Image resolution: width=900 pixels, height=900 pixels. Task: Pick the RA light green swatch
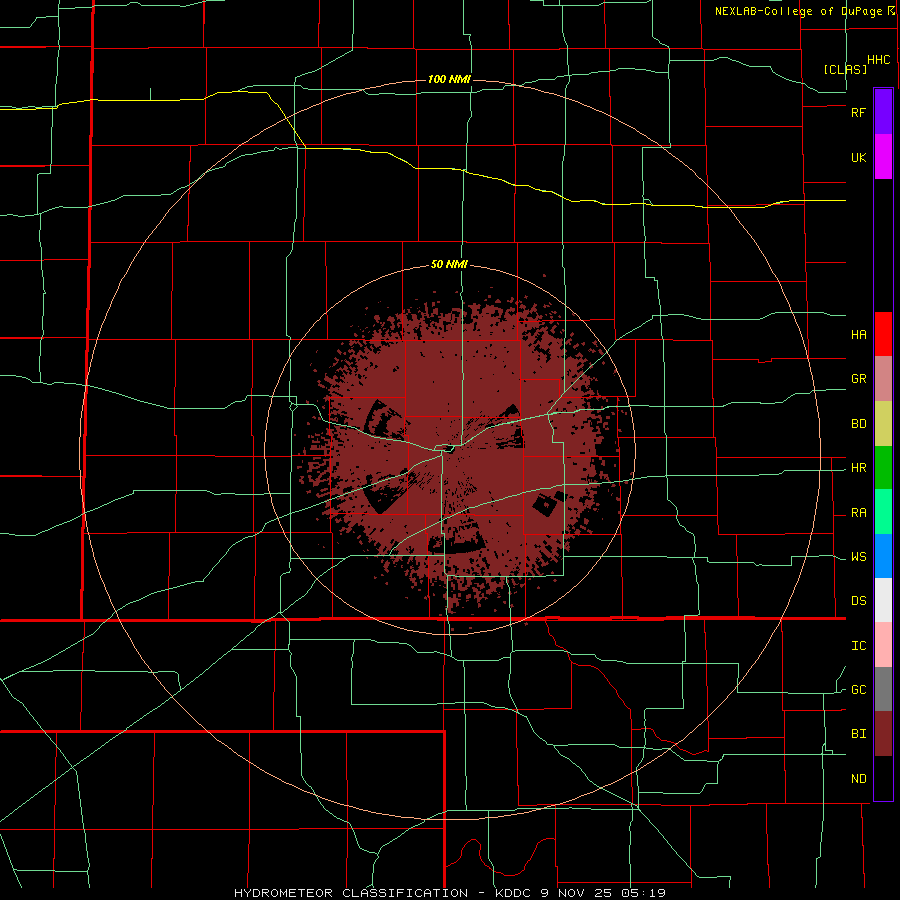883,512
